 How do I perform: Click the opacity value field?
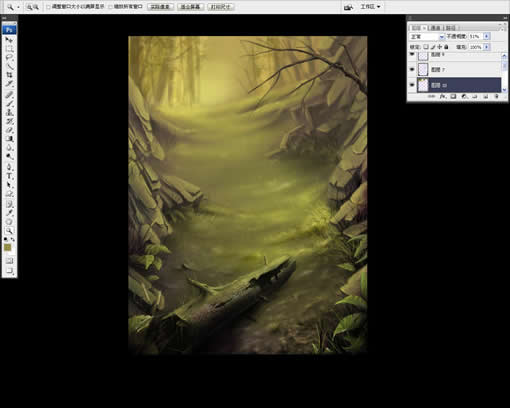coord(475,36)
